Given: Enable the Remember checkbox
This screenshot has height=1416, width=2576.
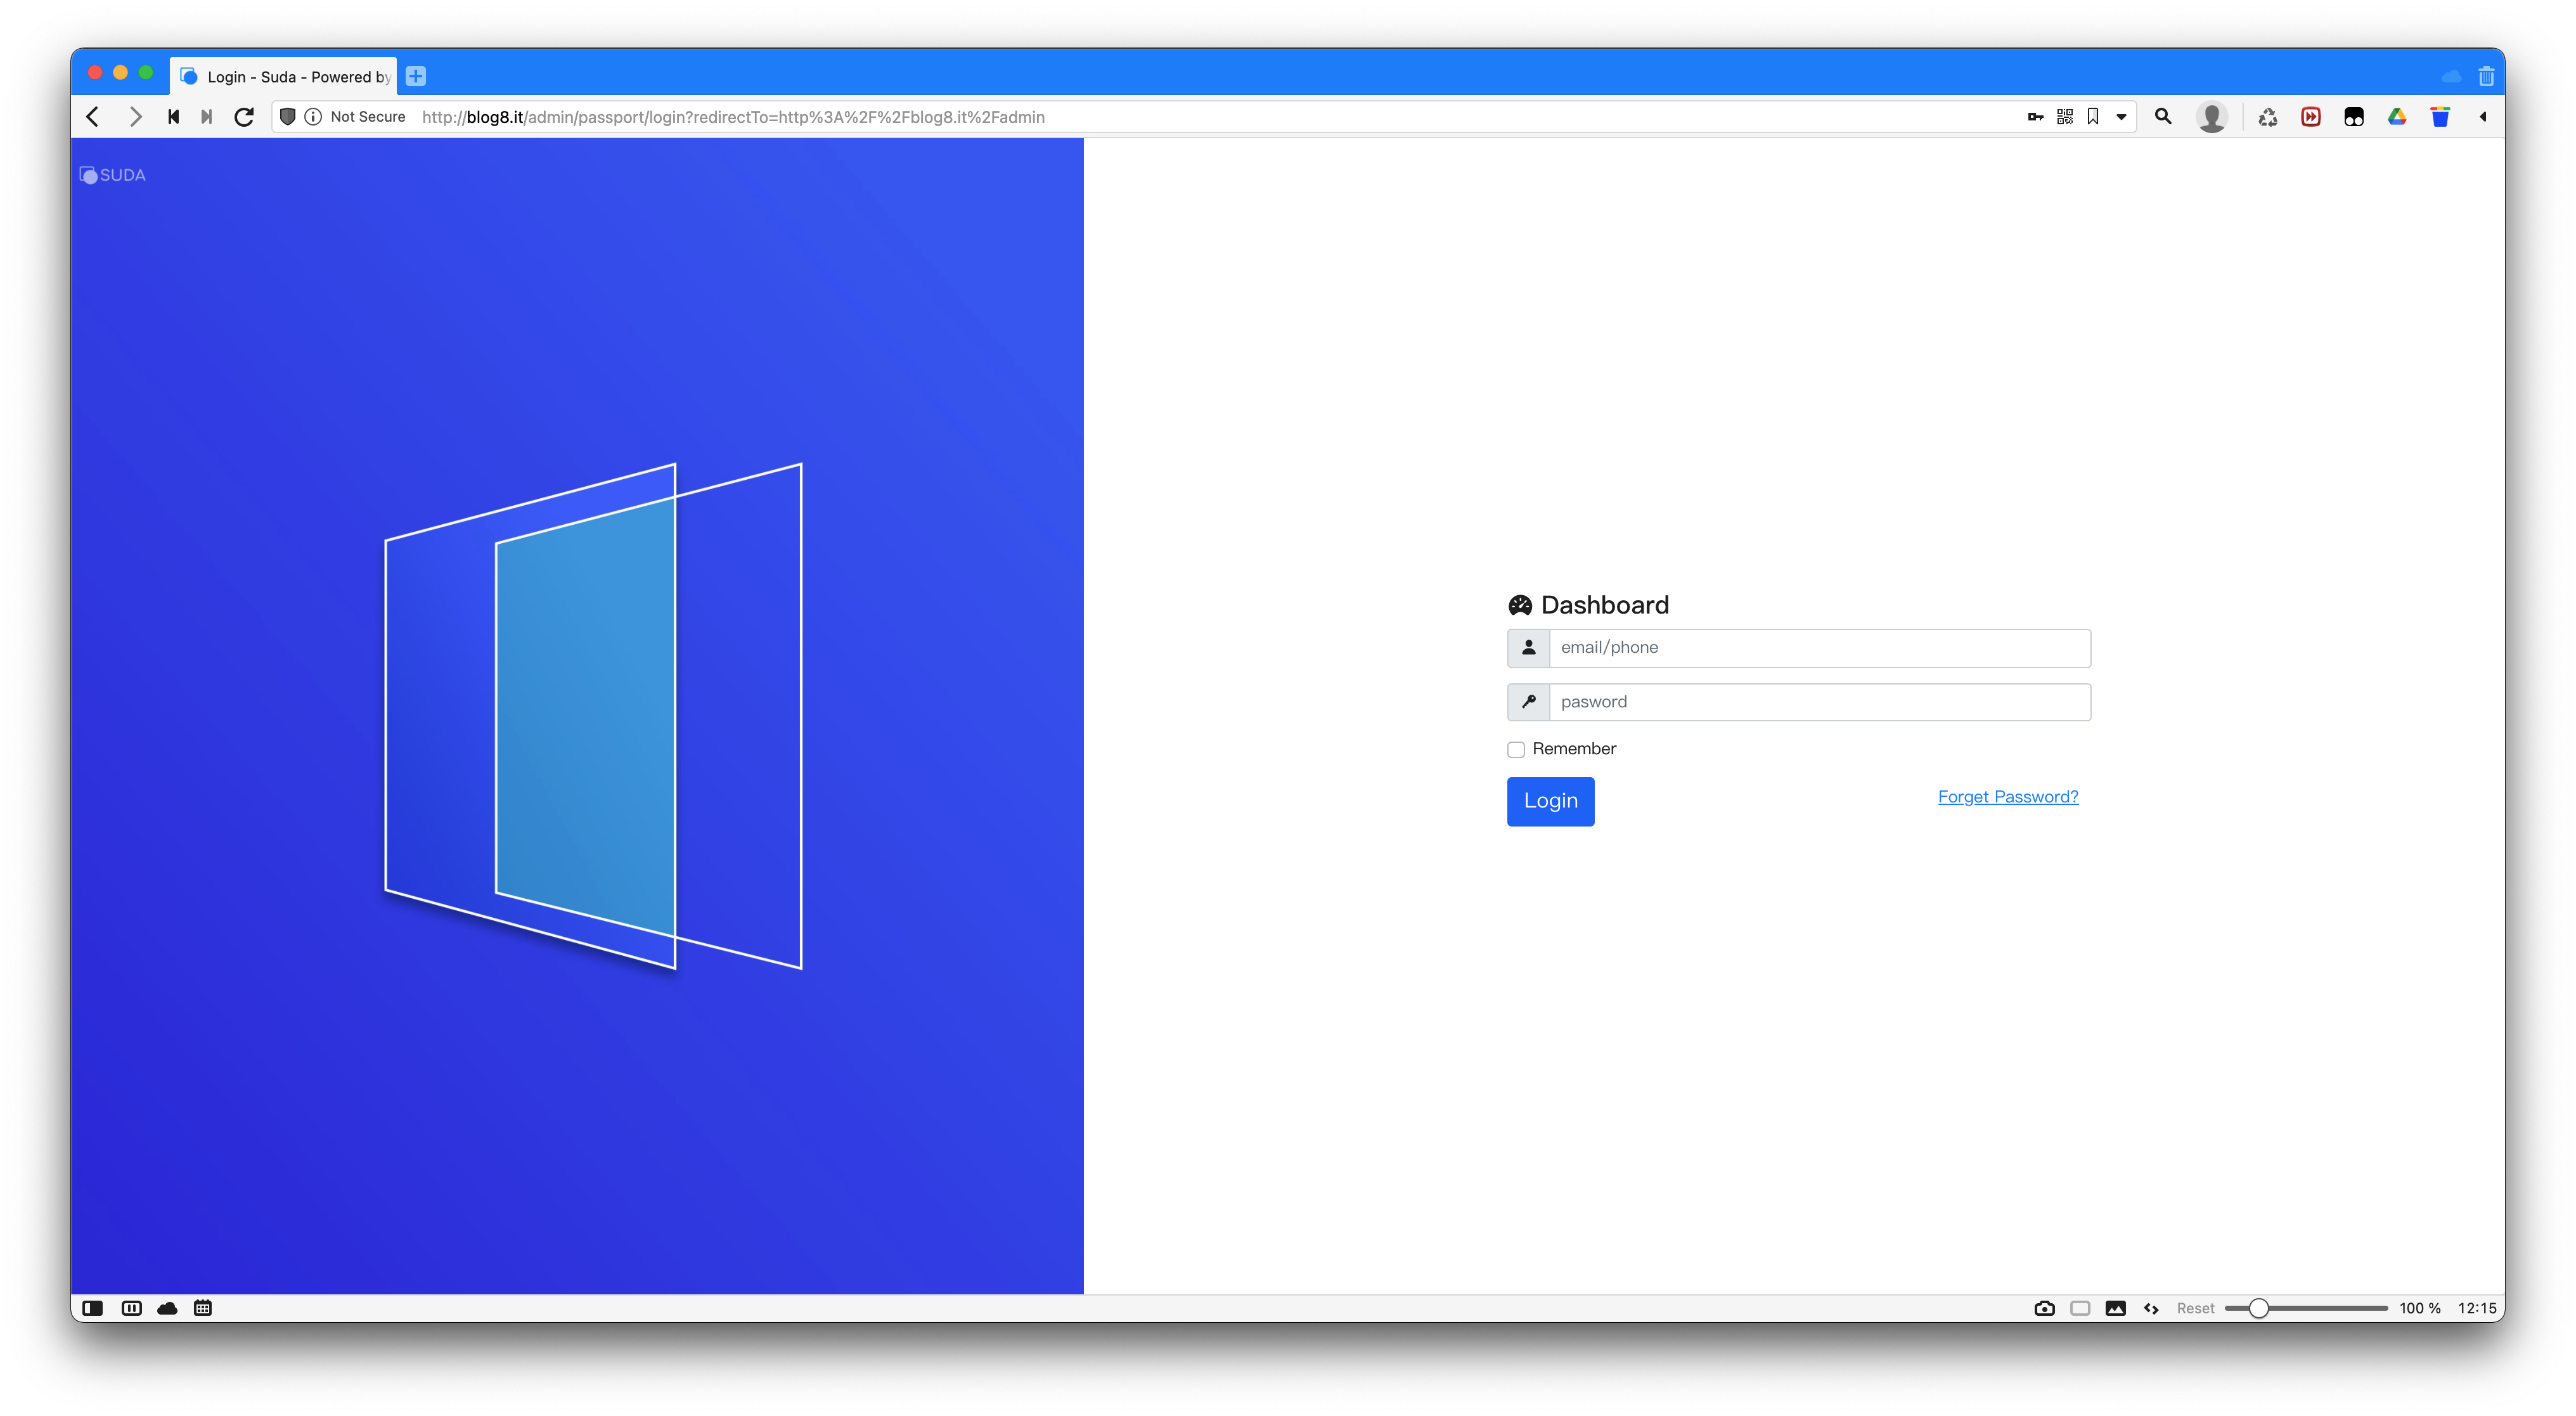Looking at the screenshot, I should 1516,749.
